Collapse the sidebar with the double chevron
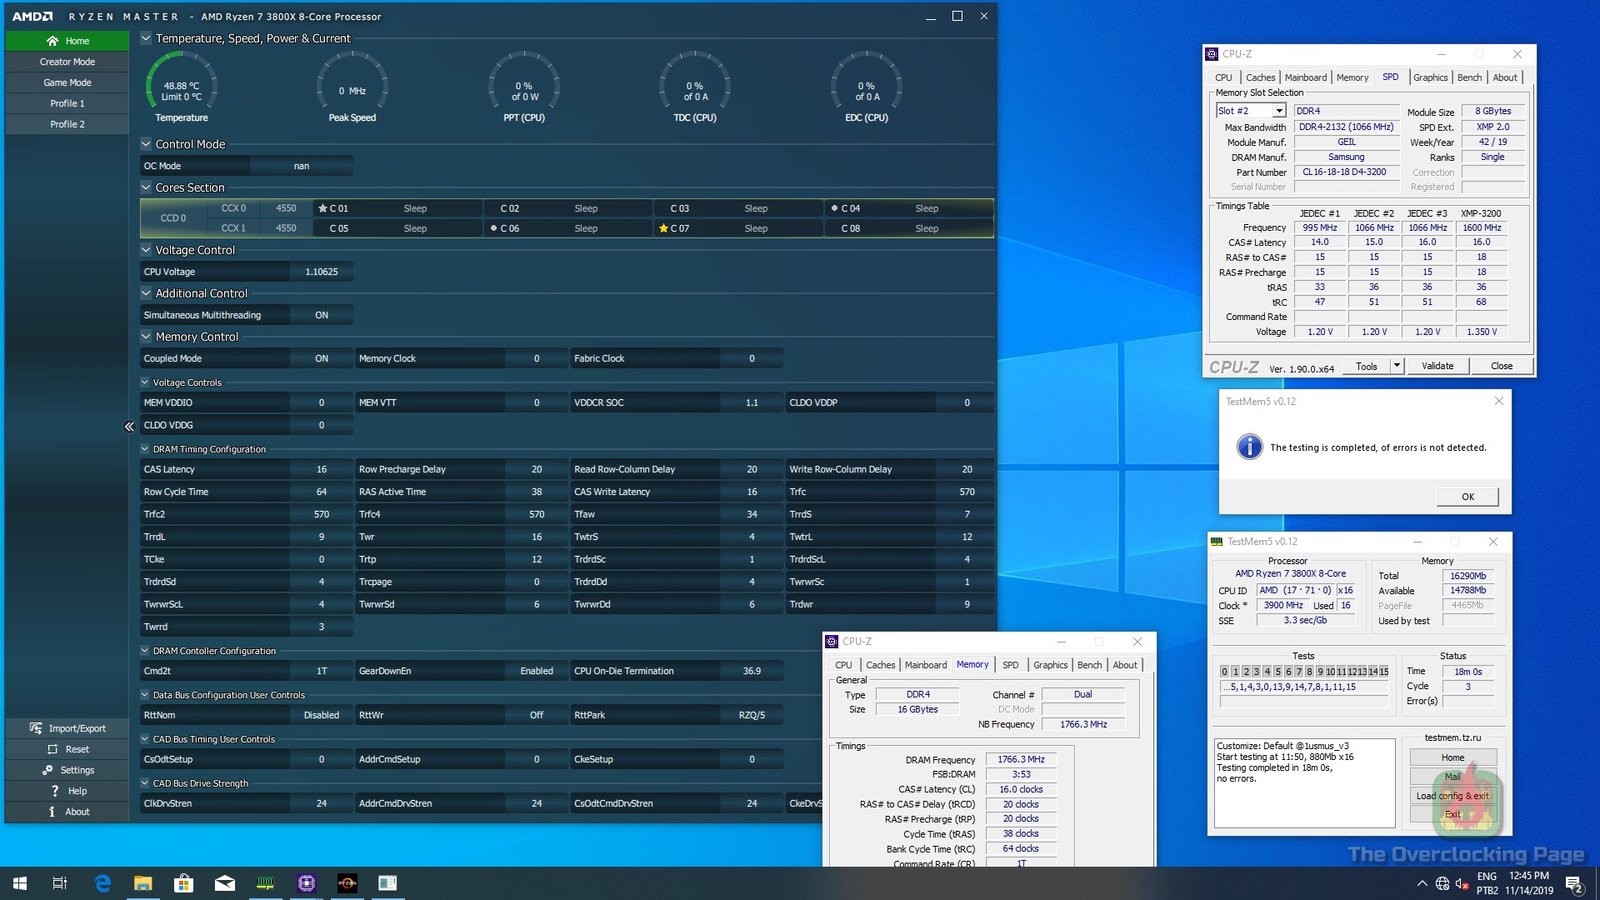 129,427
